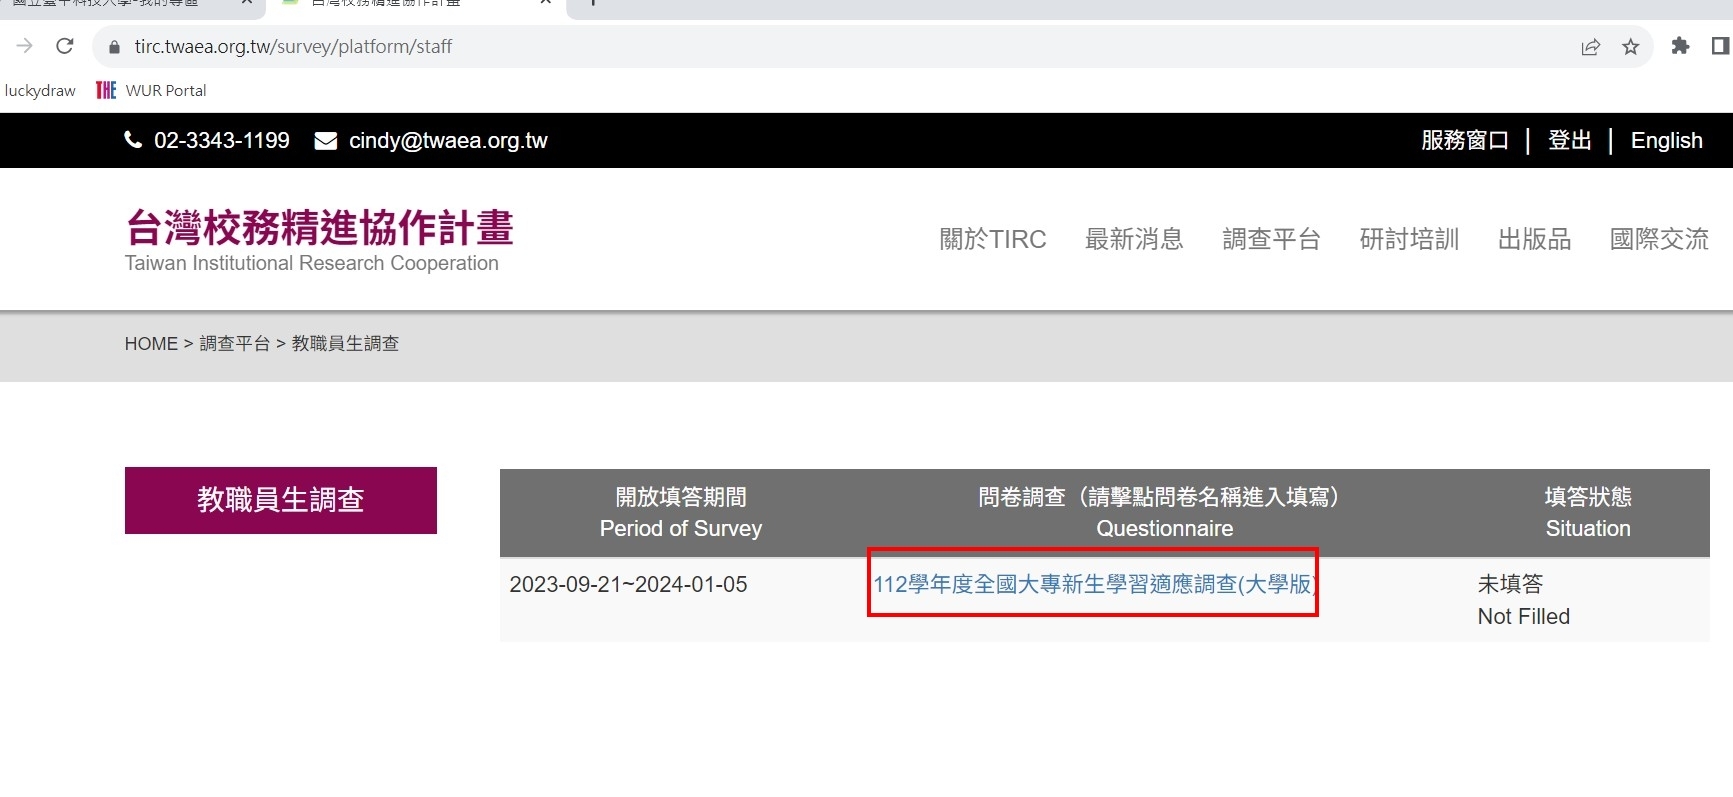The image size is (1733, 797).
Task: Open the 服務窗口 link
Action: [x=1465, y=140]
